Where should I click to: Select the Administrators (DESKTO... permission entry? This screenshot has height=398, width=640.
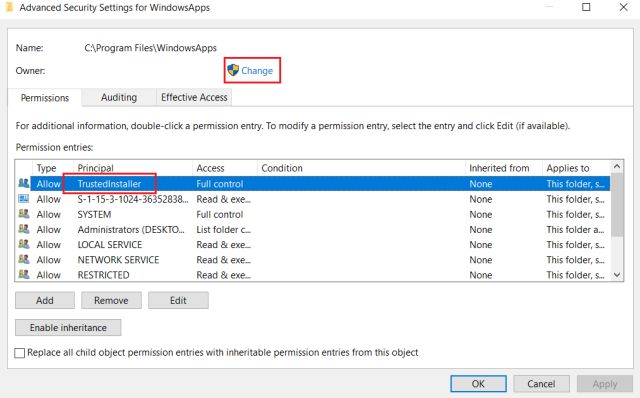click(313, 229)
